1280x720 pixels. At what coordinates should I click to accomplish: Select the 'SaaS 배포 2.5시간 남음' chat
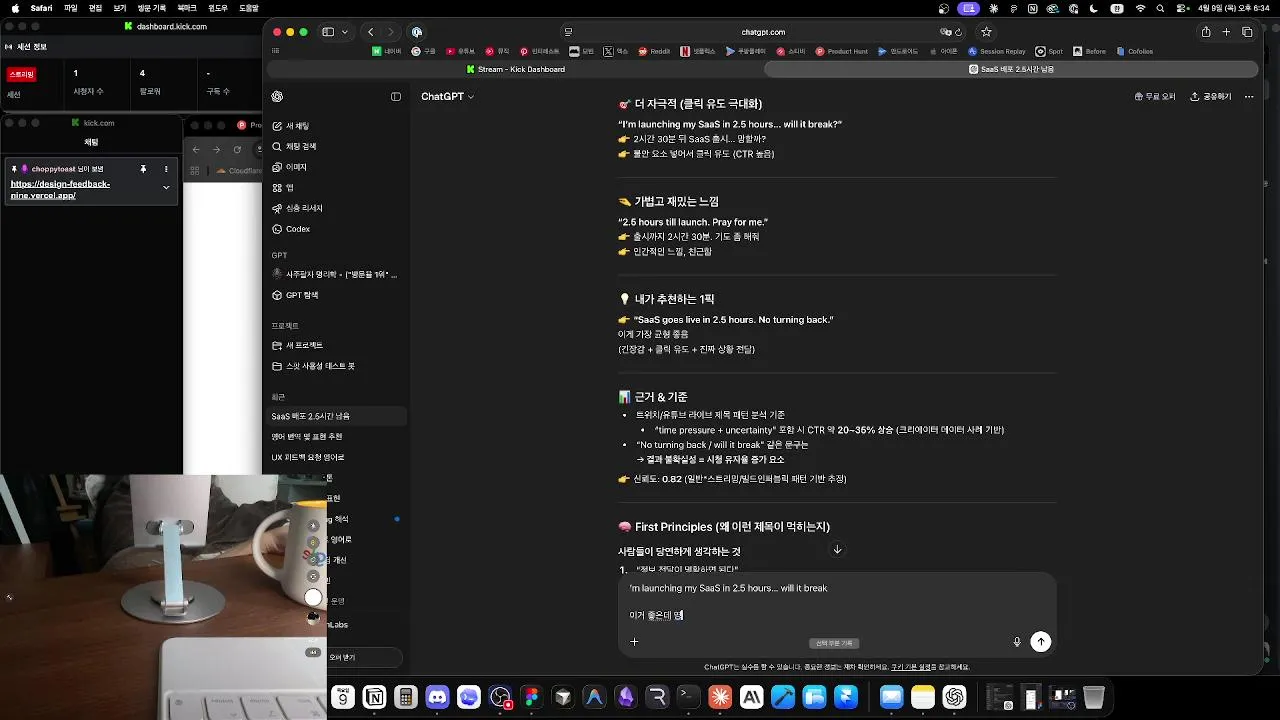(336, 416)
